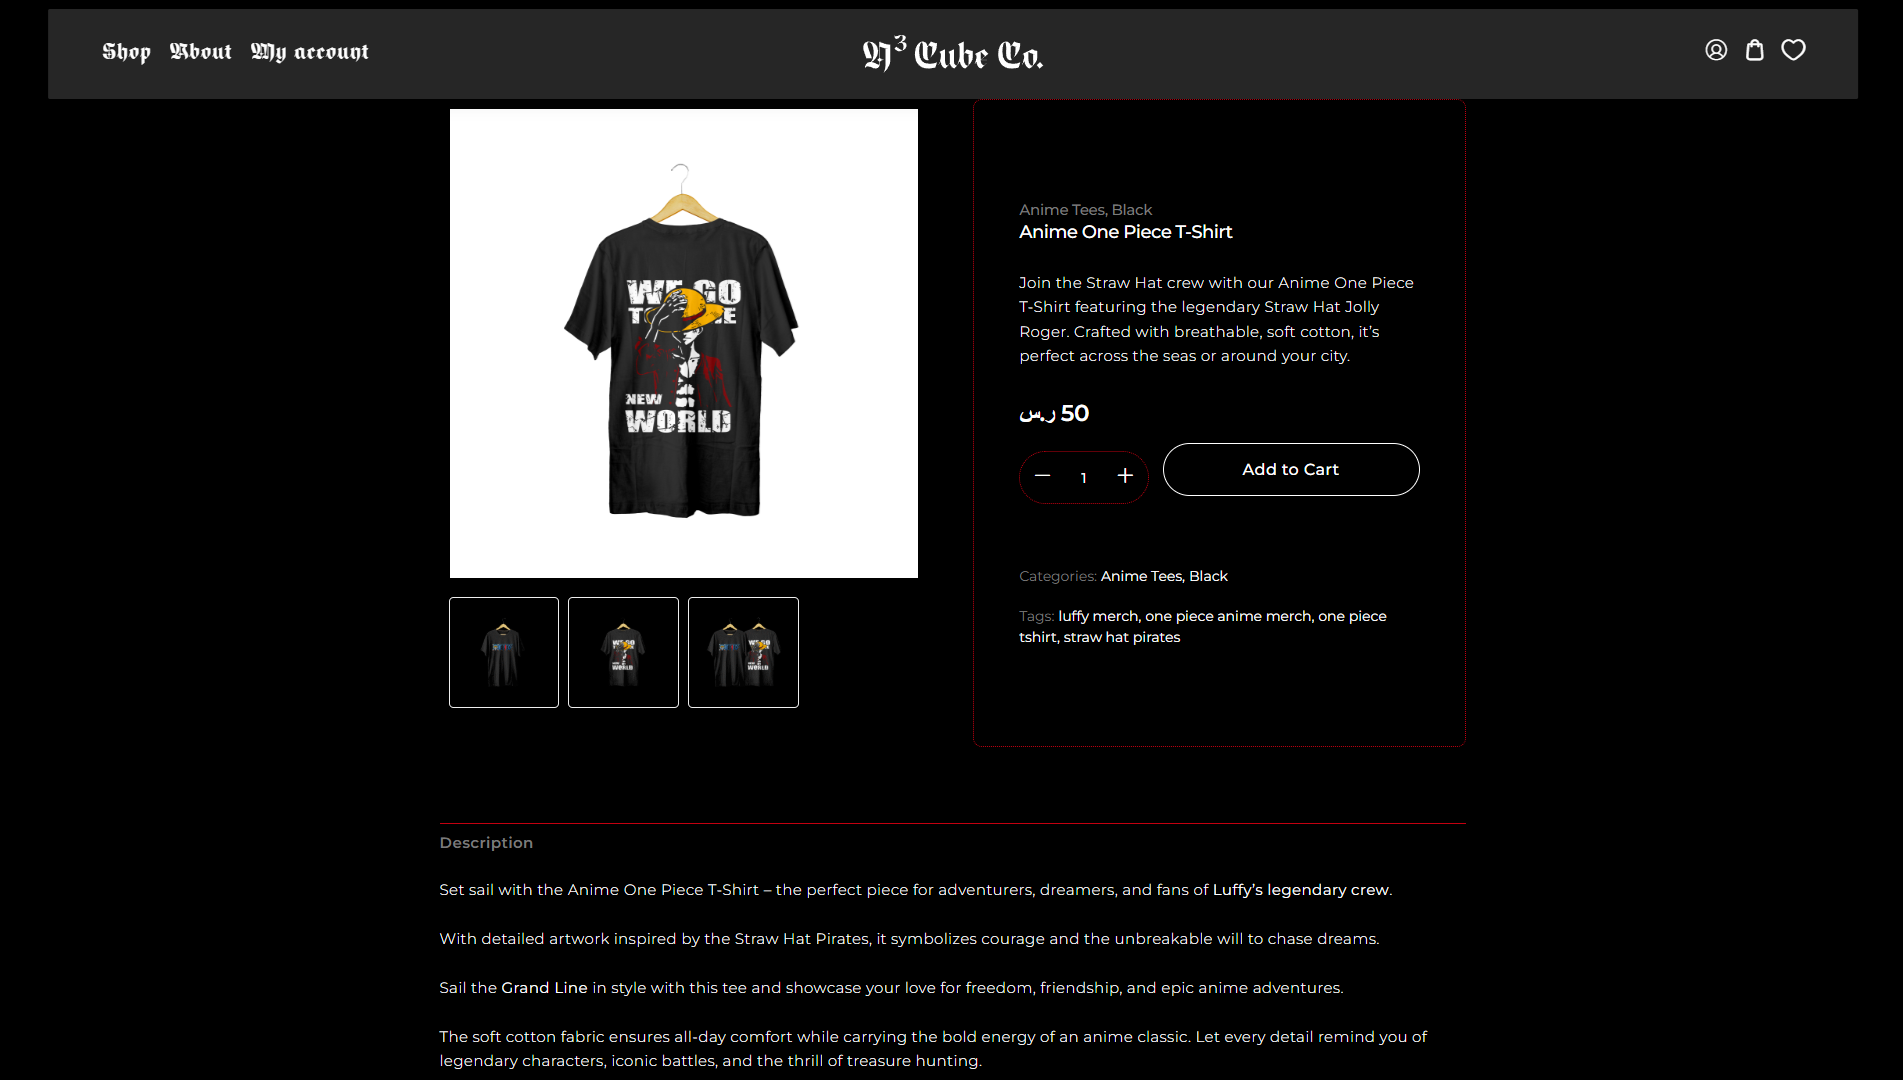Follow the luffy merch tag
Screen dimensions: 1903x1080
tap(1098, 616)
